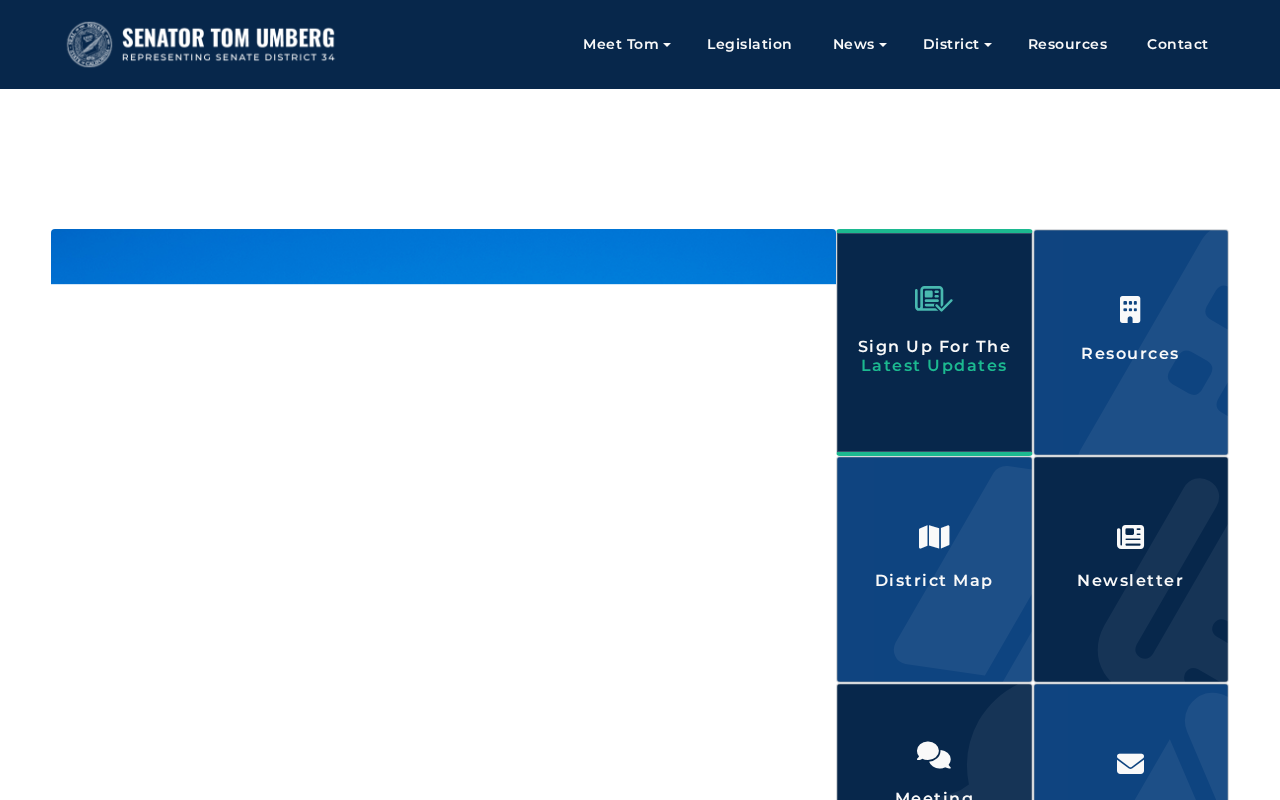The image size is (1280, 800).
Task: Open the Contact menu item
Action: pyautogui.click(x=1177, y=44)
